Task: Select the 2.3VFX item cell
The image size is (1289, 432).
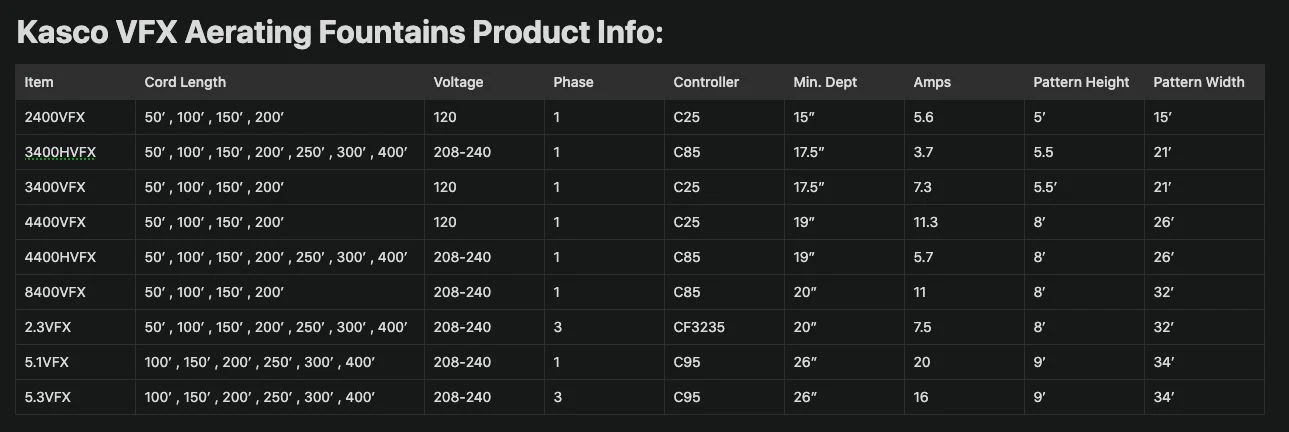Action: [49, 327]
